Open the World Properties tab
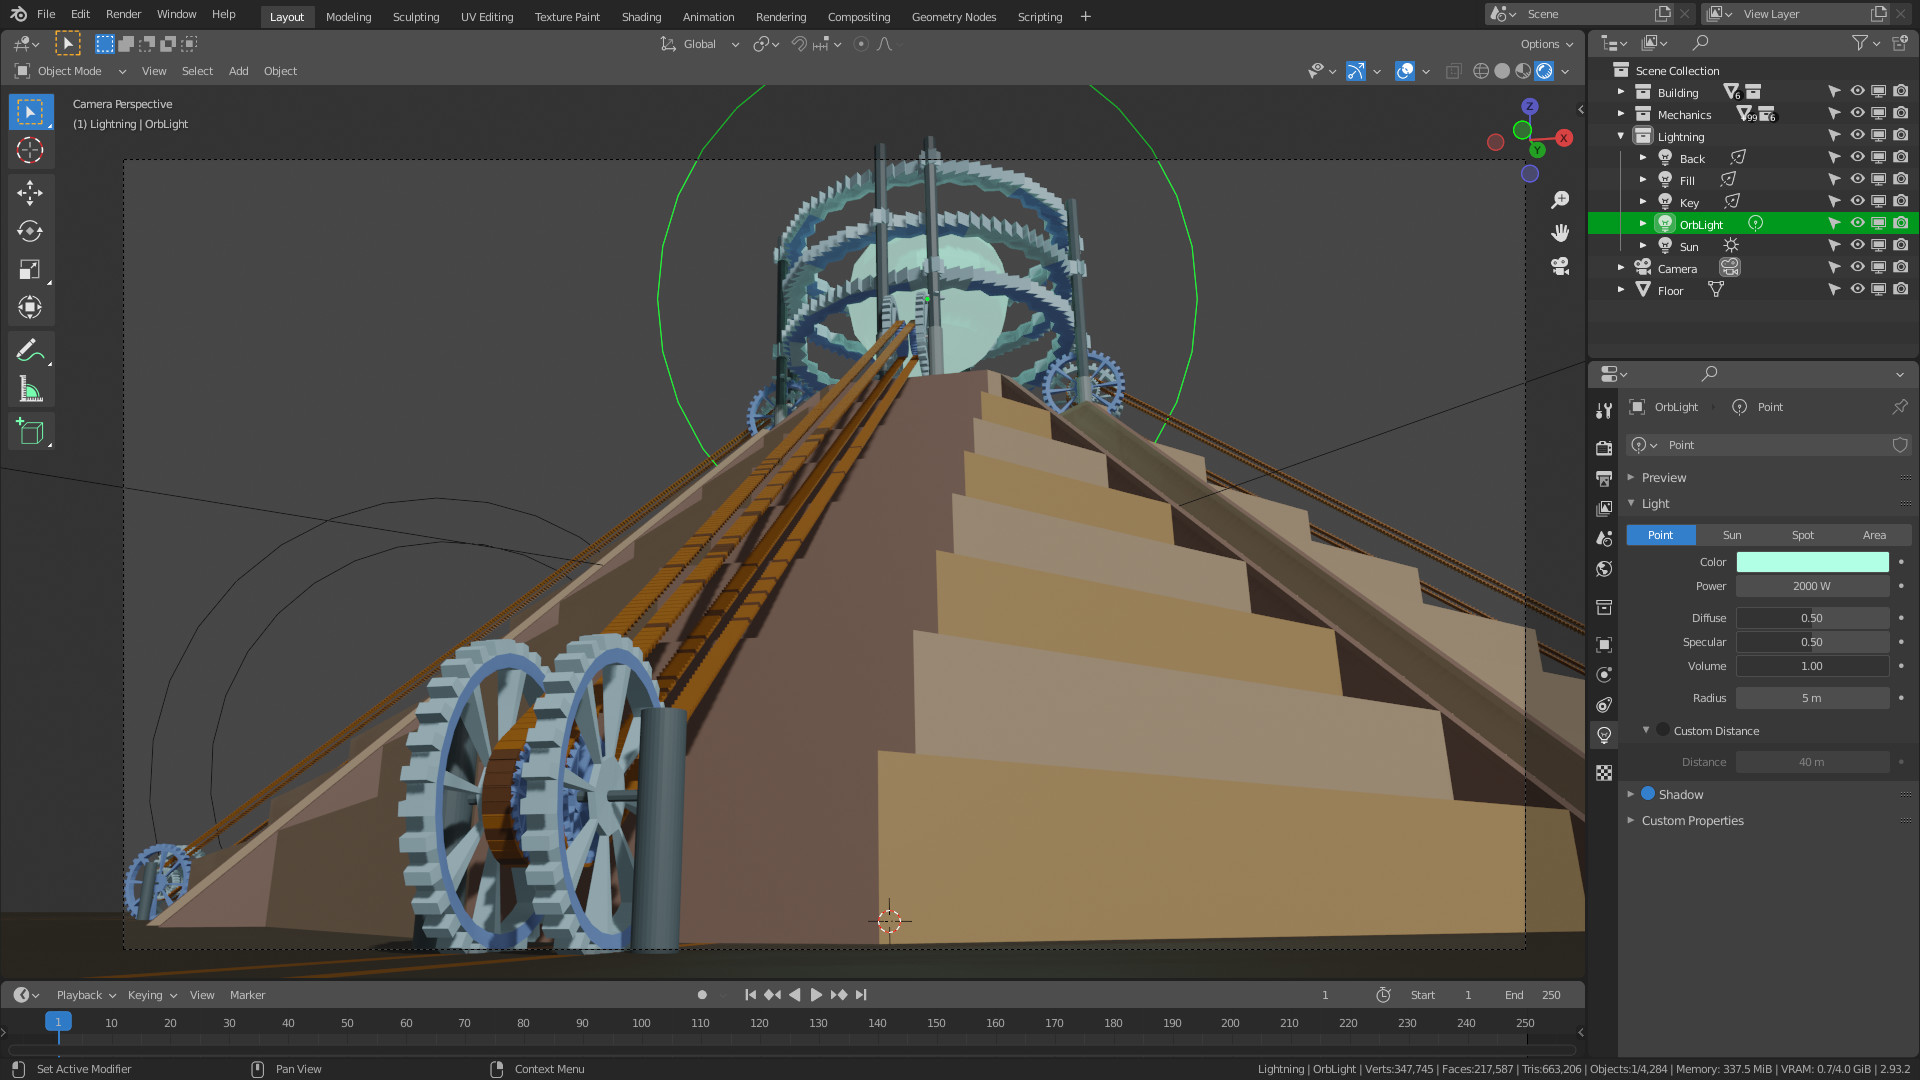 click(1604, 568)
